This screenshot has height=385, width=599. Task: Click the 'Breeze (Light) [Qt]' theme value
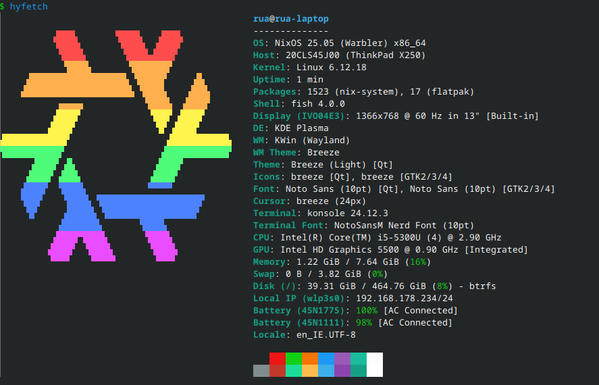pyautogui.click(x=342, y=165)
